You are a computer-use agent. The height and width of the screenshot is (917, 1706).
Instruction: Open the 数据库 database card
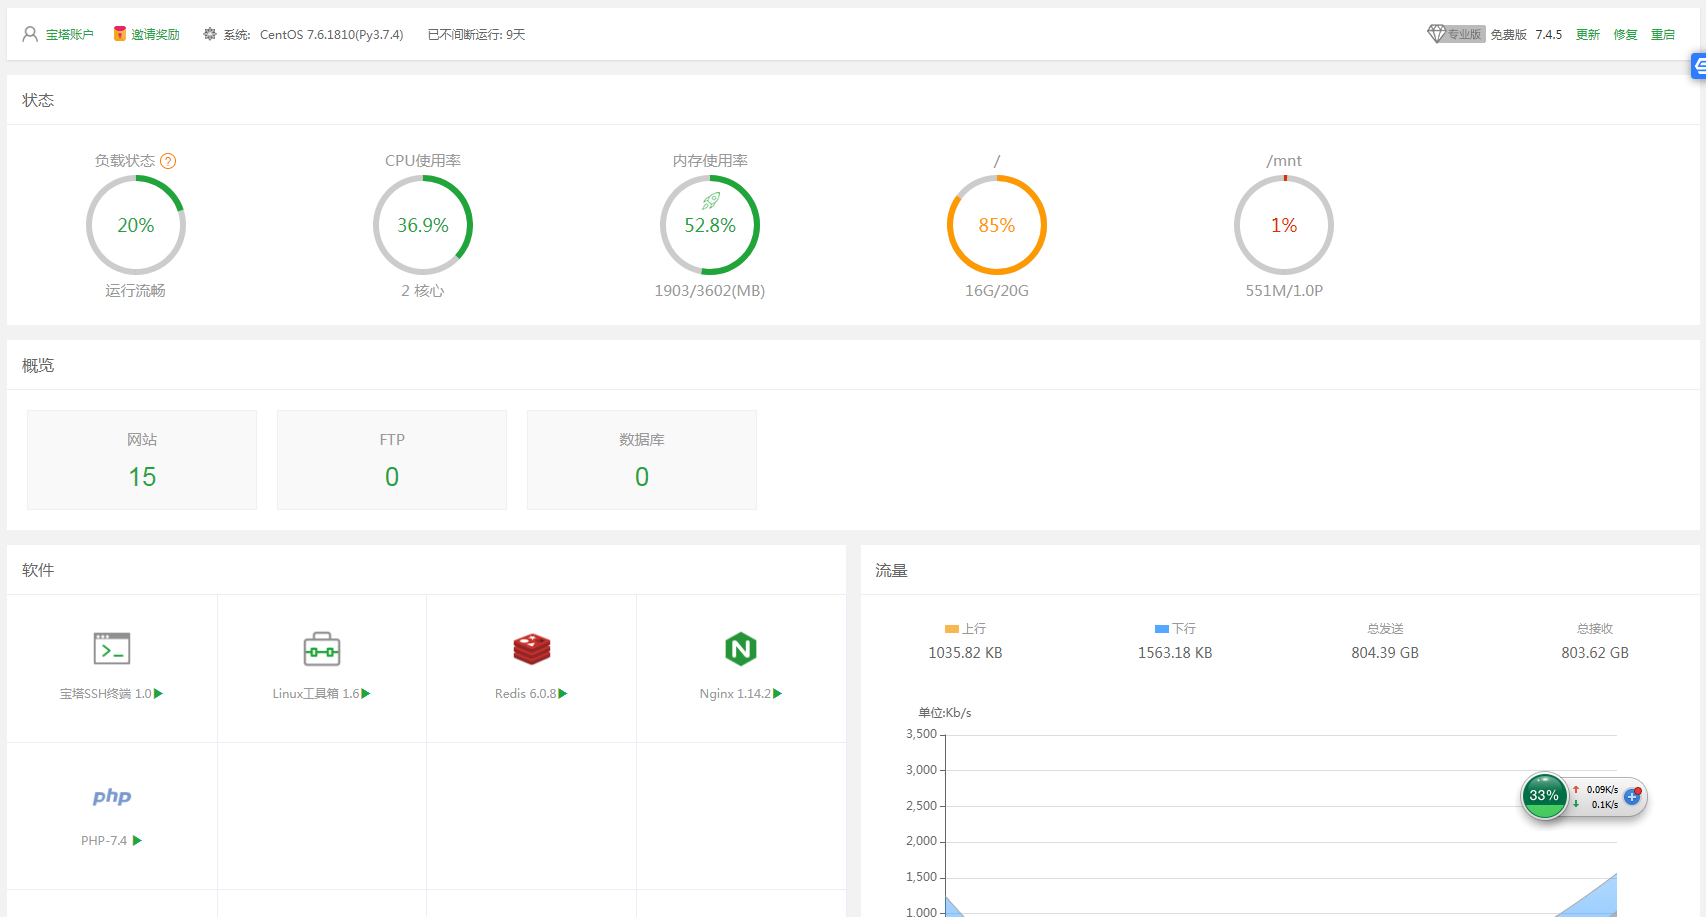tap(642, 460)
